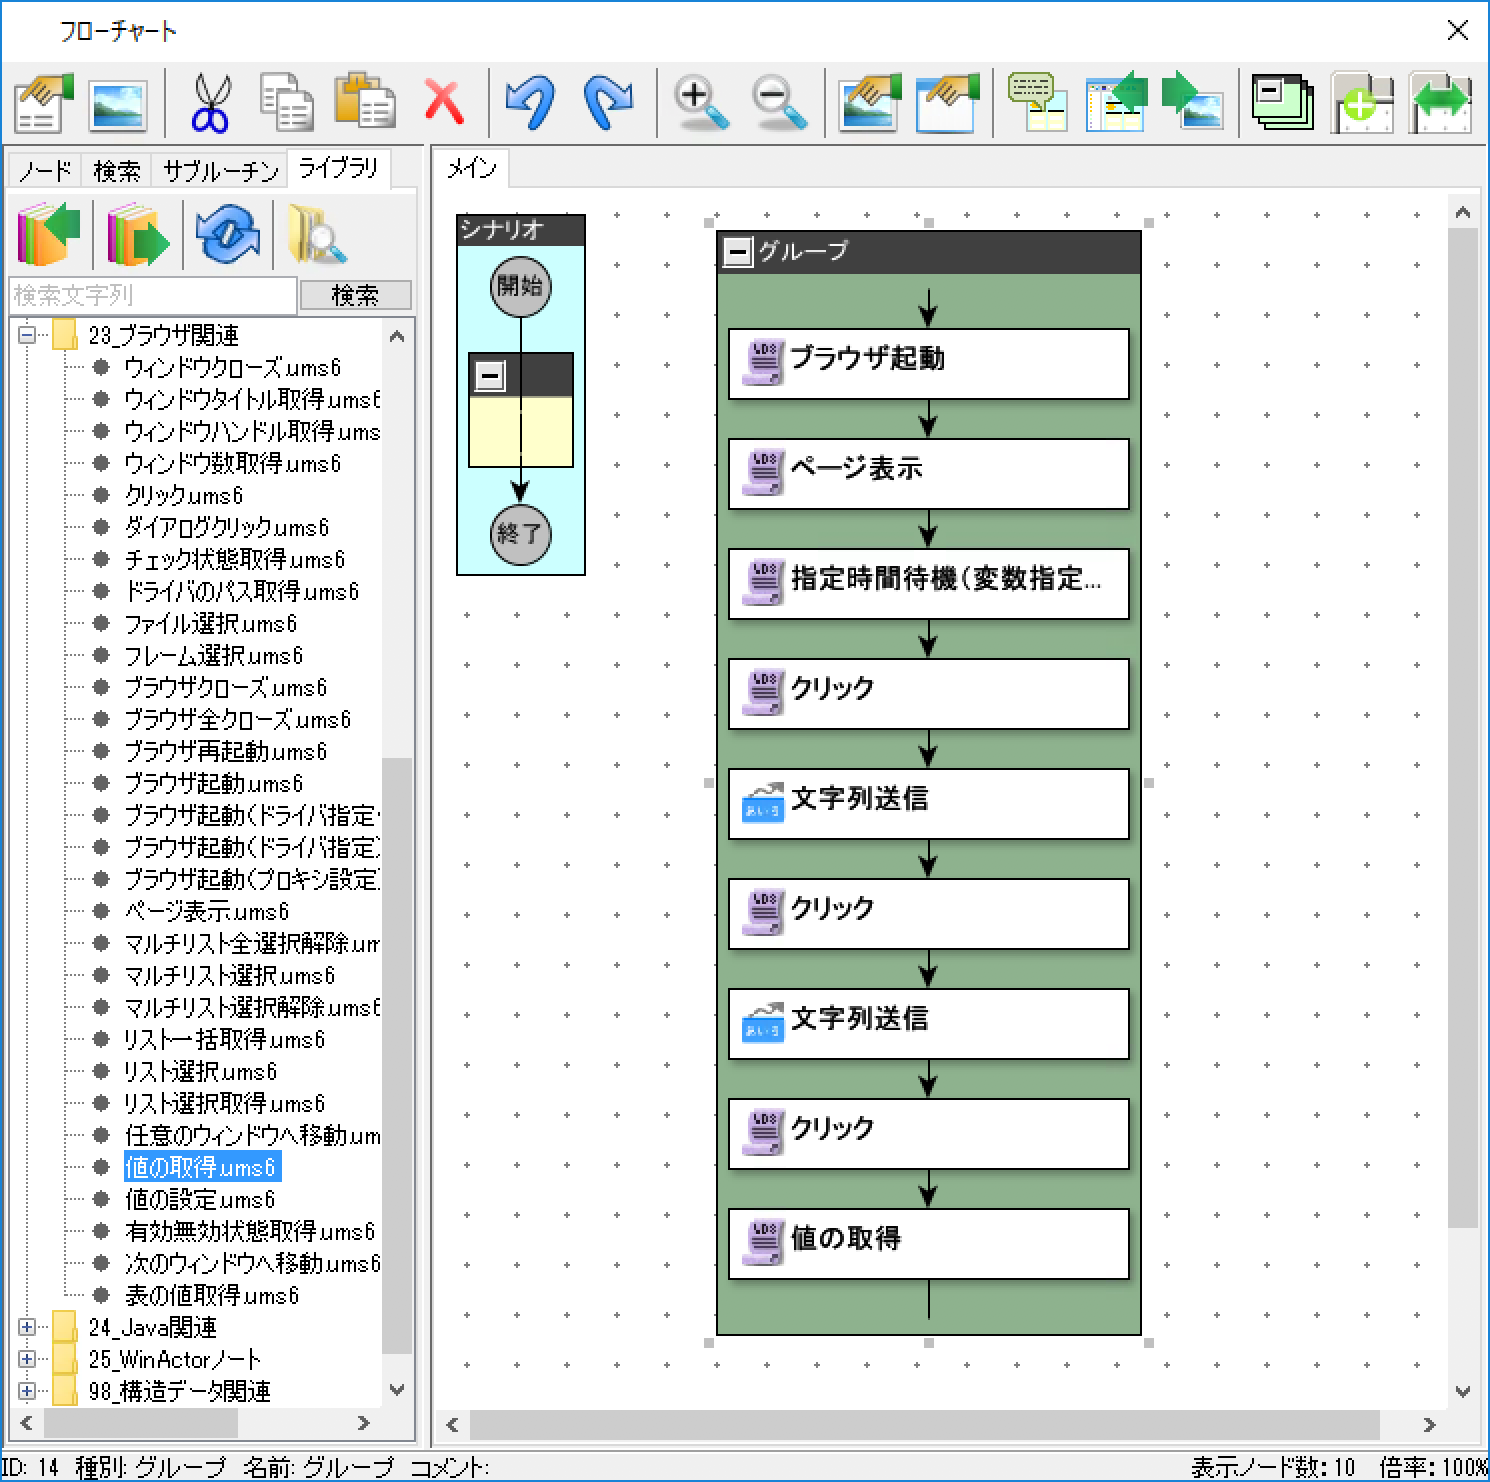The image size is (1490, 1482).
Task: Switch to the 検索 tab
Action: (x=117, y=171)
